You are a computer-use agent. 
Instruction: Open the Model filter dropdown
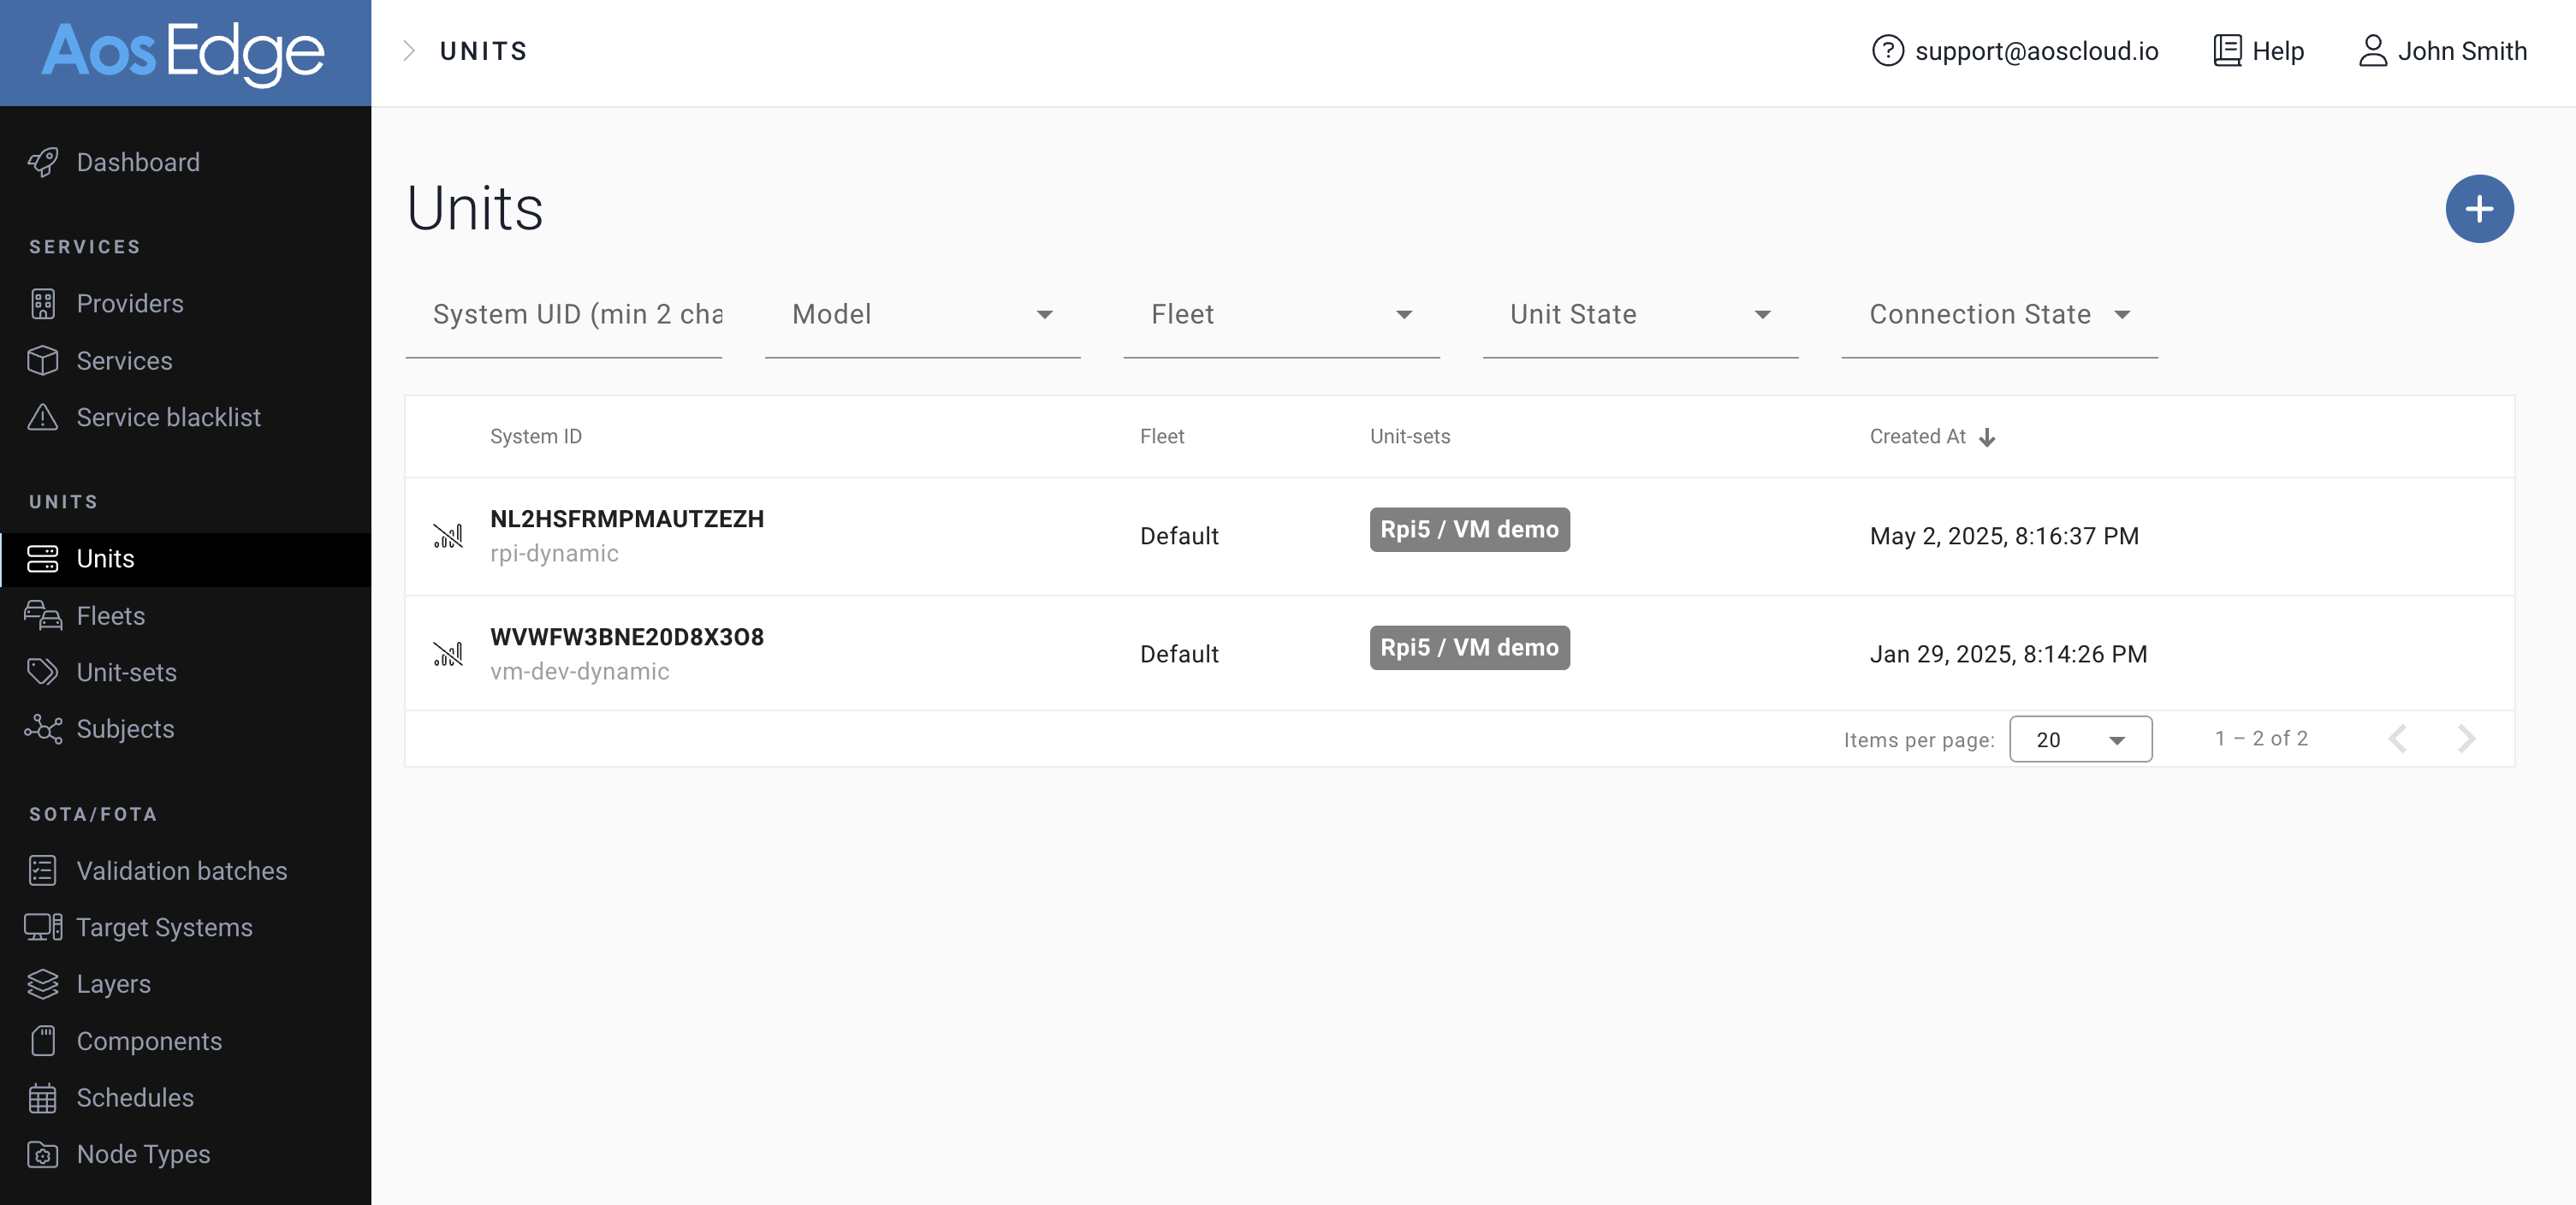(x=921, y=315)
